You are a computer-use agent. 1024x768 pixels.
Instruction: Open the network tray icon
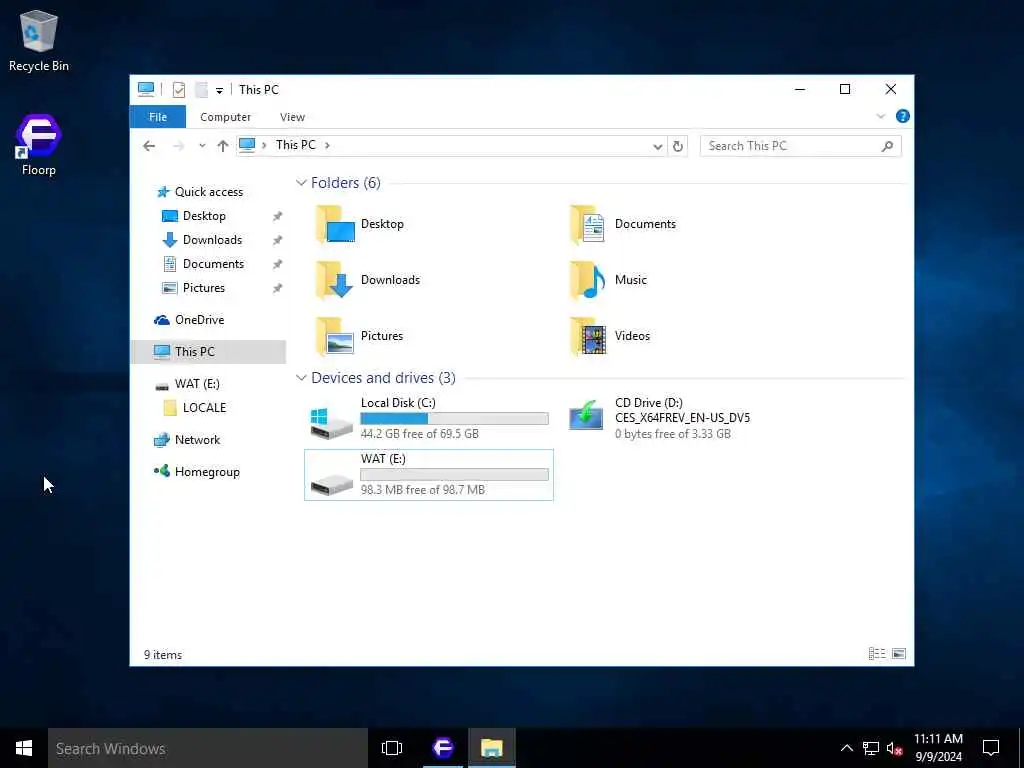click(x=871, y=748)
